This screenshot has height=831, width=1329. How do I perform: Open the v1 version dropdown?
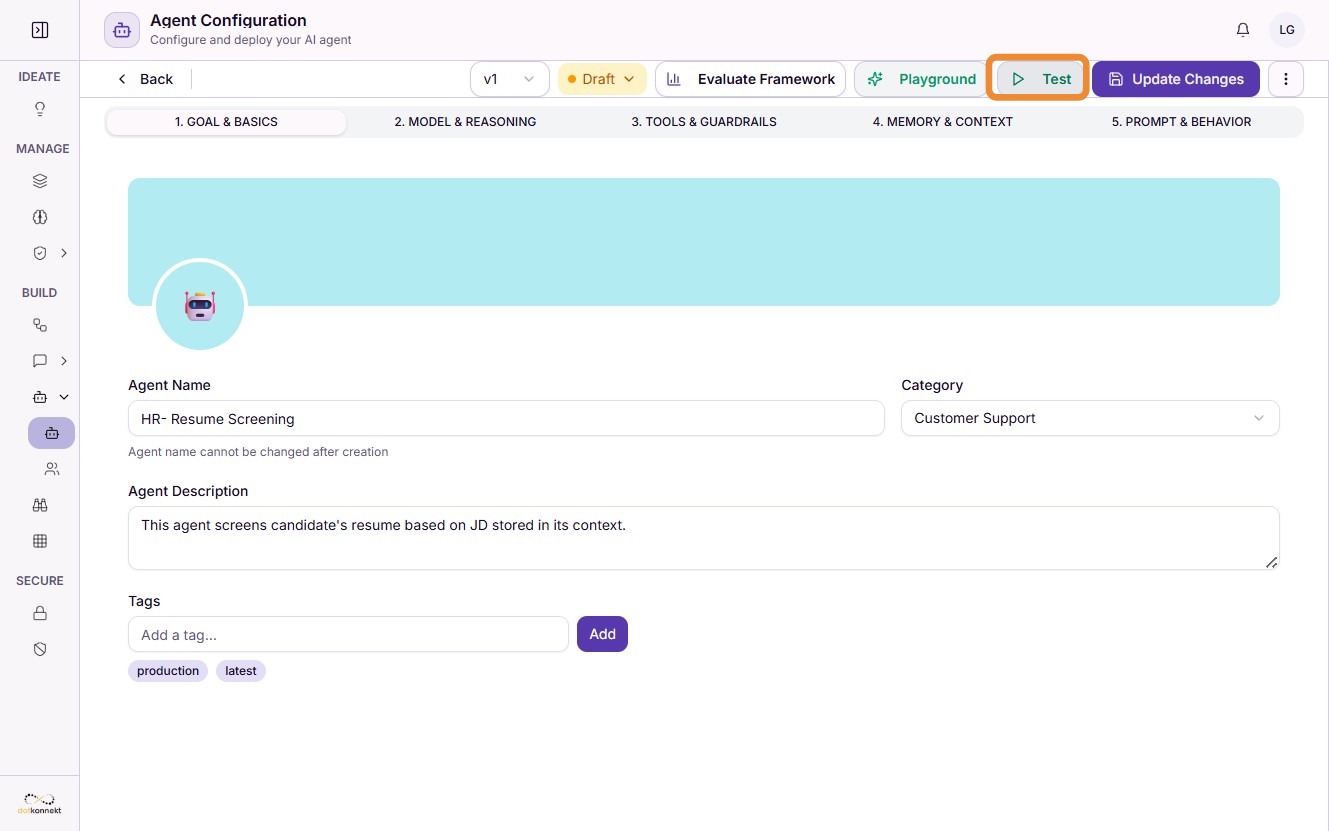pos(510,79)
